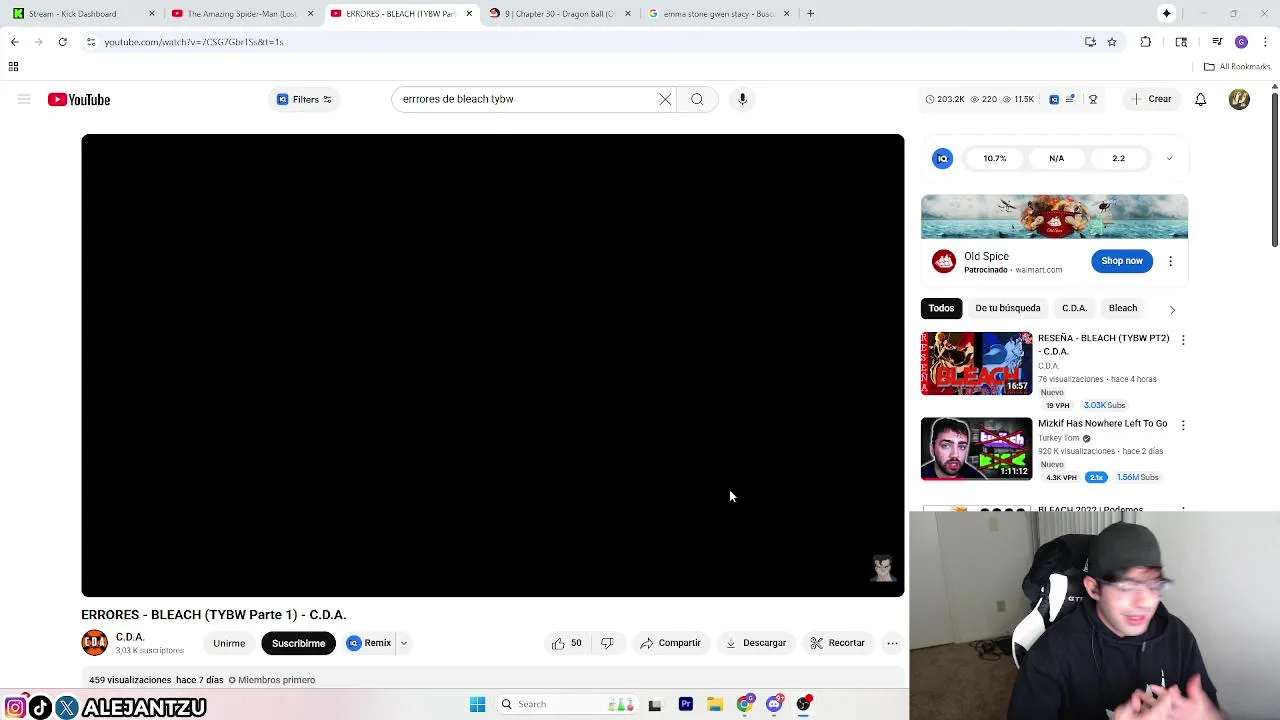1280x720 pixels.
Task: Click the black video player area
Action: pyautogui.click(x=492, y=365)
